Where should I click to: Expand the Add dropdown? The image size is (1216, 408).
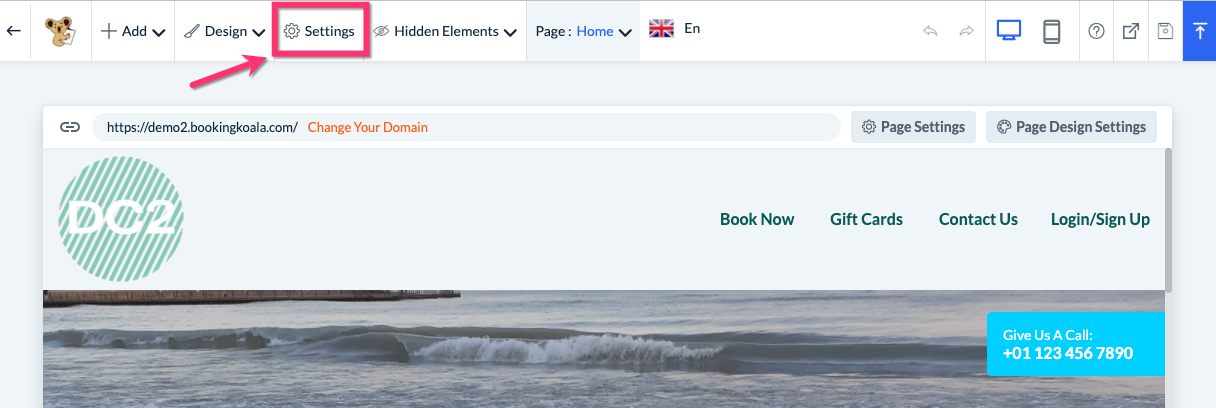click(x=133, y=31)
